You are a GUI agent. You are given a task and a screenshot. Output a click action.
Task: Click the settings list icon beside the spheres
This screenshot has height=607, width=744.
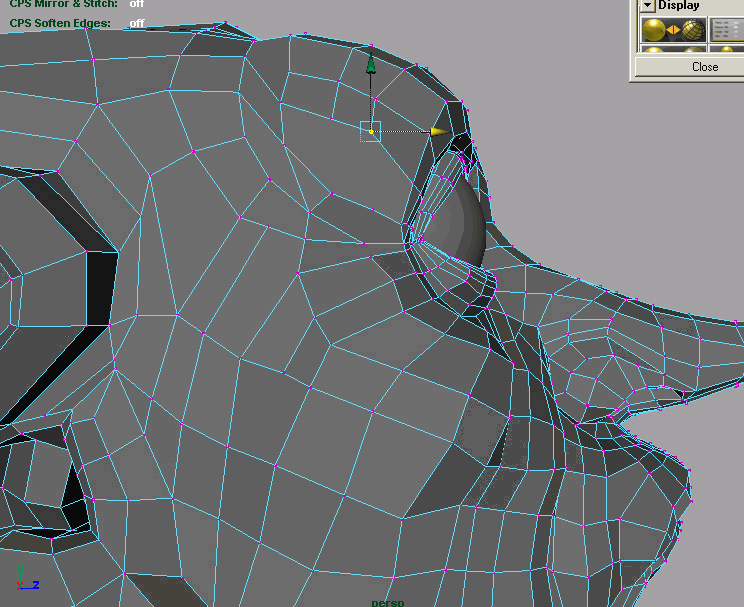[725, 30]
